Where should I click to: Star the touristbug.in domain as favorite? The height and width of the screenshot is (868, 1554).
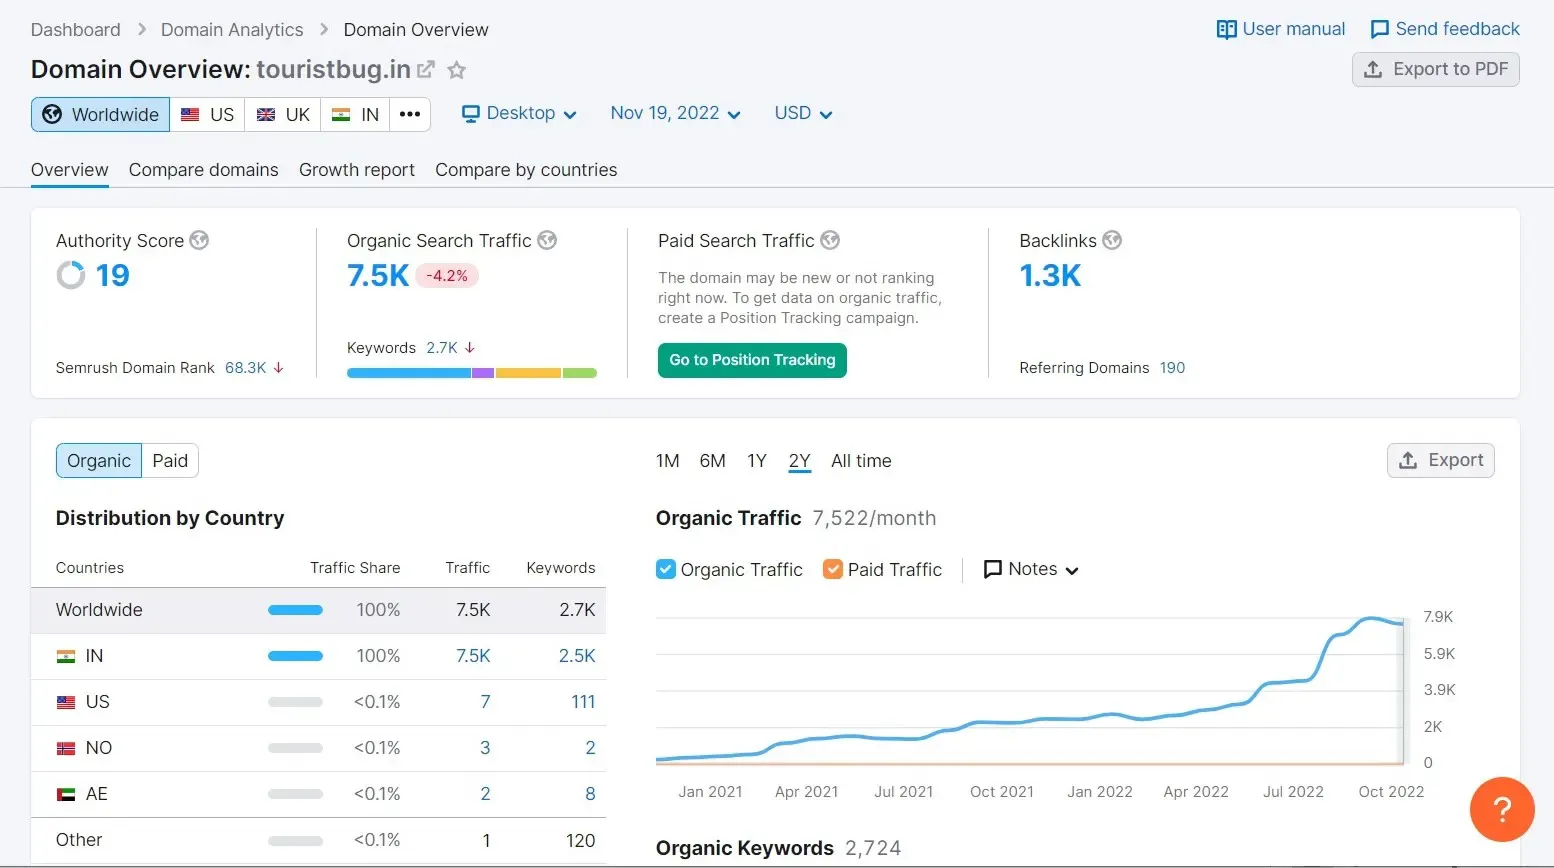[456, 69]
